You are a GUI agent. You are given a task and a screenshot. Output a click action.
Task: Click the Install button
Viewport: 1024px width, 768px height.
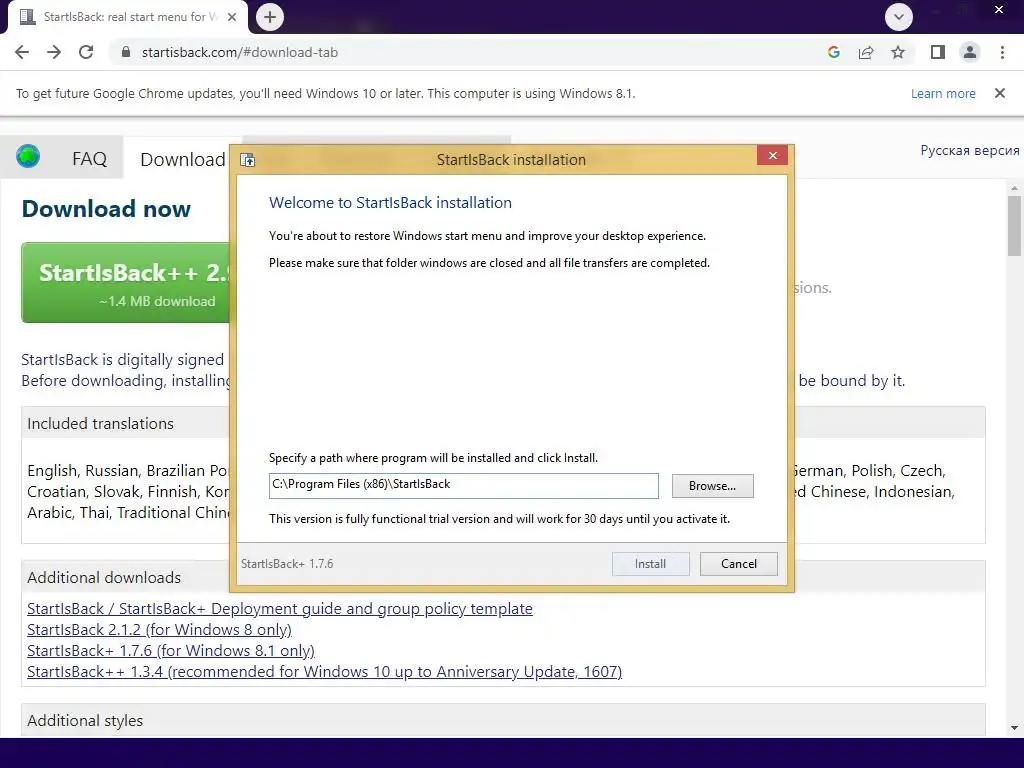pos(650,564)
